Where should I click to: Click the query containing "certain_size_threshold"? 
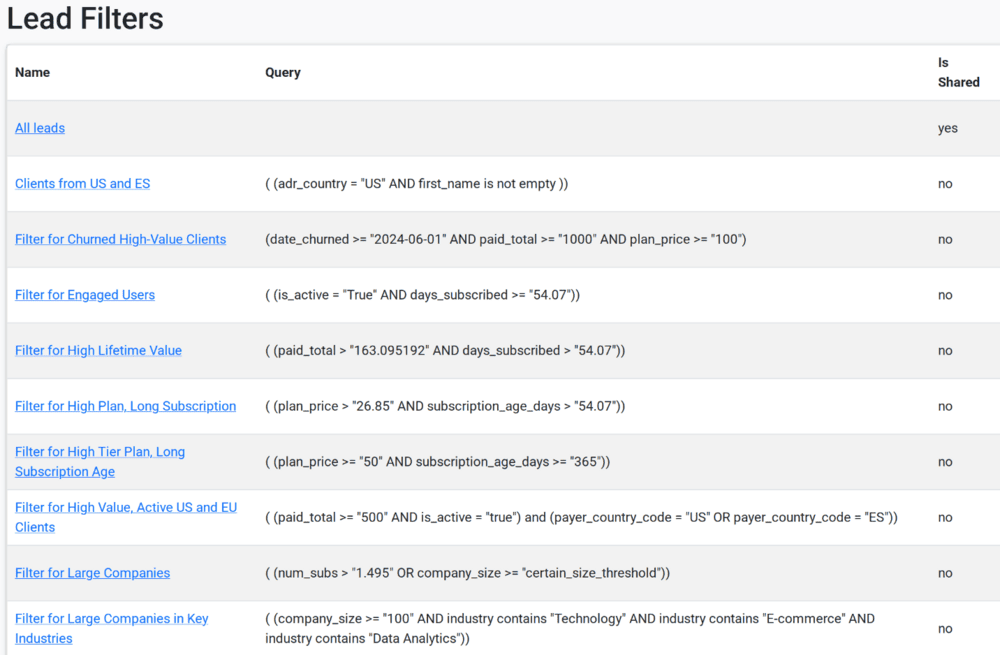467,573
